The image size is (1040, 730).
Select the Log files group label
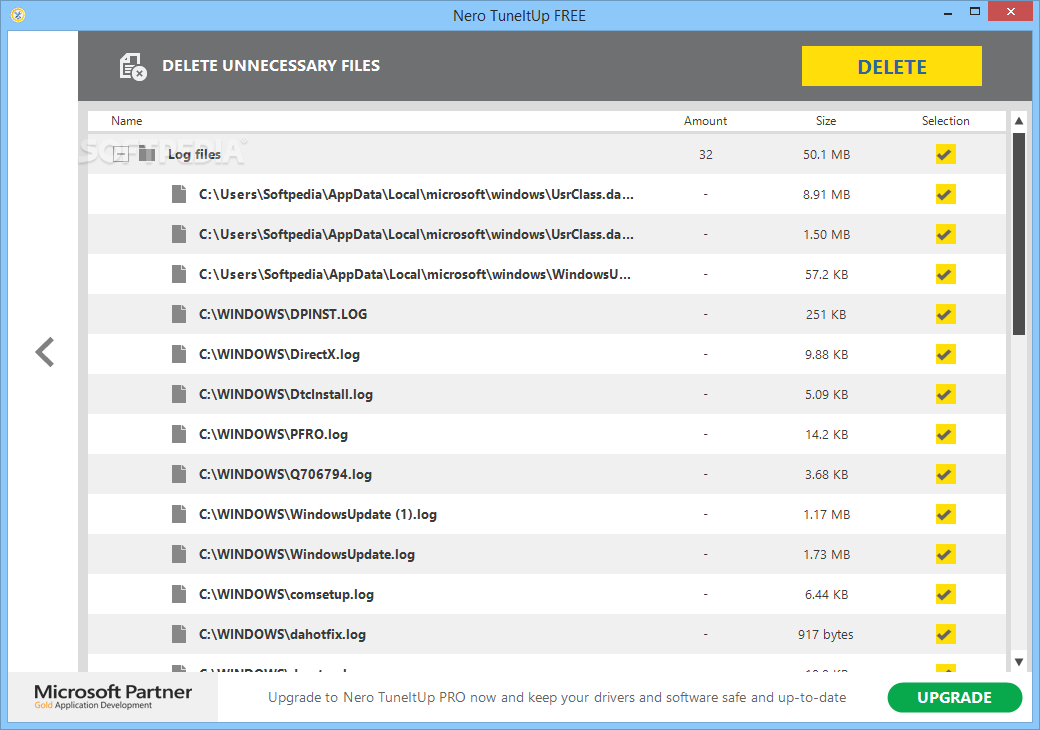(x=194, y=154)
